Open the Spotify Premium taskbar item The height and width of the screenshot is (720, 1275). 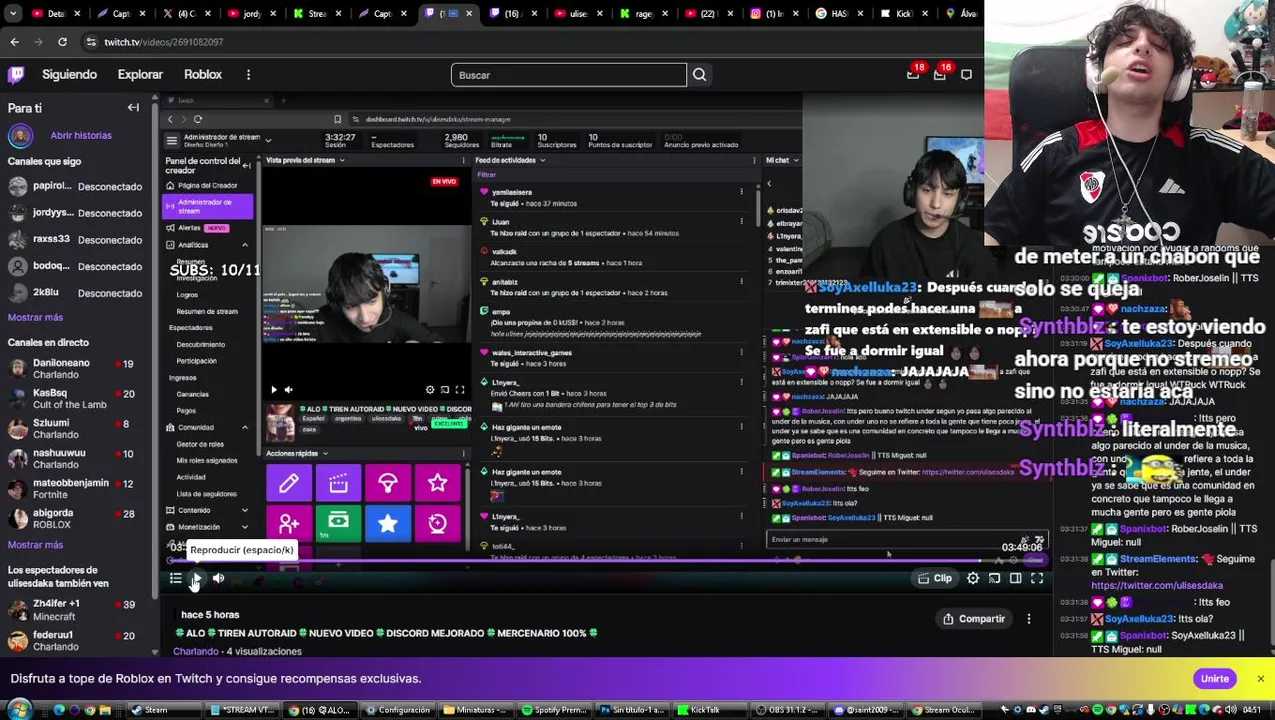coord(555,711)
